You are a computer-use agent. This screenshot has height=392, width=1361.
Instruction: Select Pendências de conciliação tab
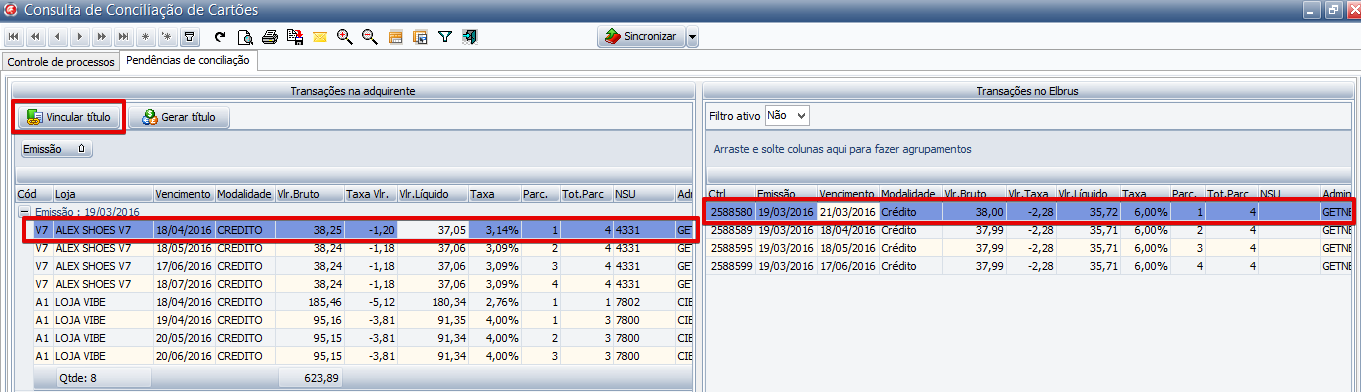(188, 61)
